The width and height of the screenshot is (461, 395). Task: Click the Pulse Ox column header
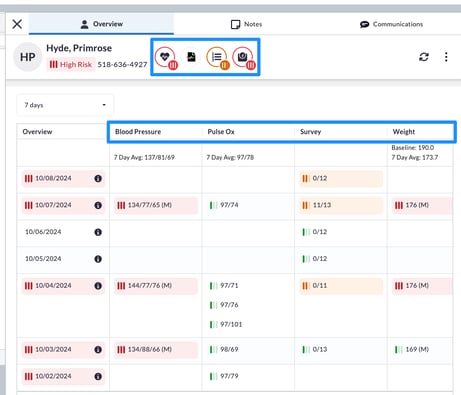coord(221,132)
